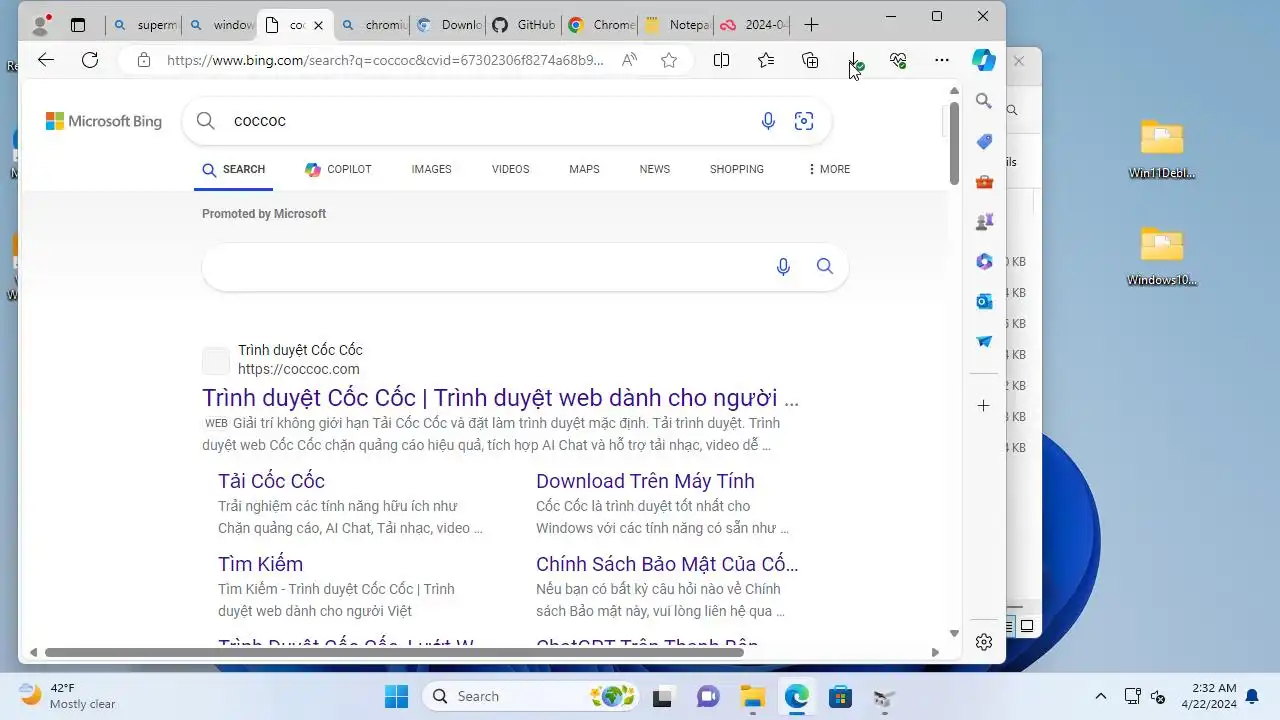Screen dimensions: 1280x720
Task: Go to Microsoft Bing home logo
Action: coord(103,121)
